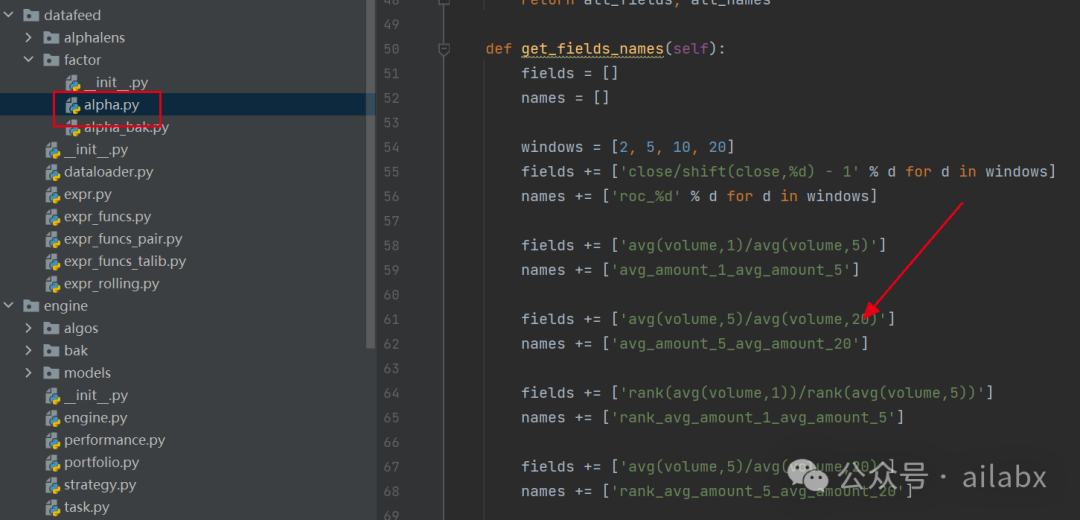This screenshot has height=520, width=1080.
Task: Open task.py in project tree
Action: point(87,508)
